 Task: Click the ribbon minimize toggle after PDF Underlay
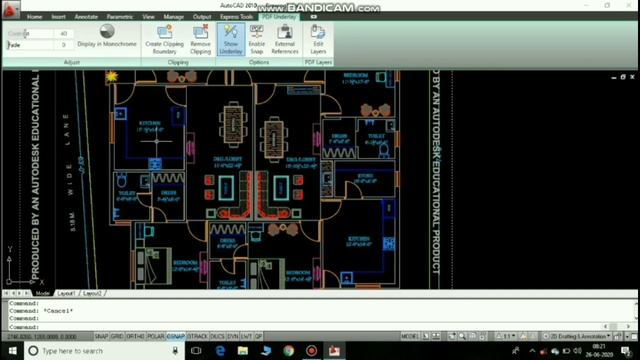[313, 17]
